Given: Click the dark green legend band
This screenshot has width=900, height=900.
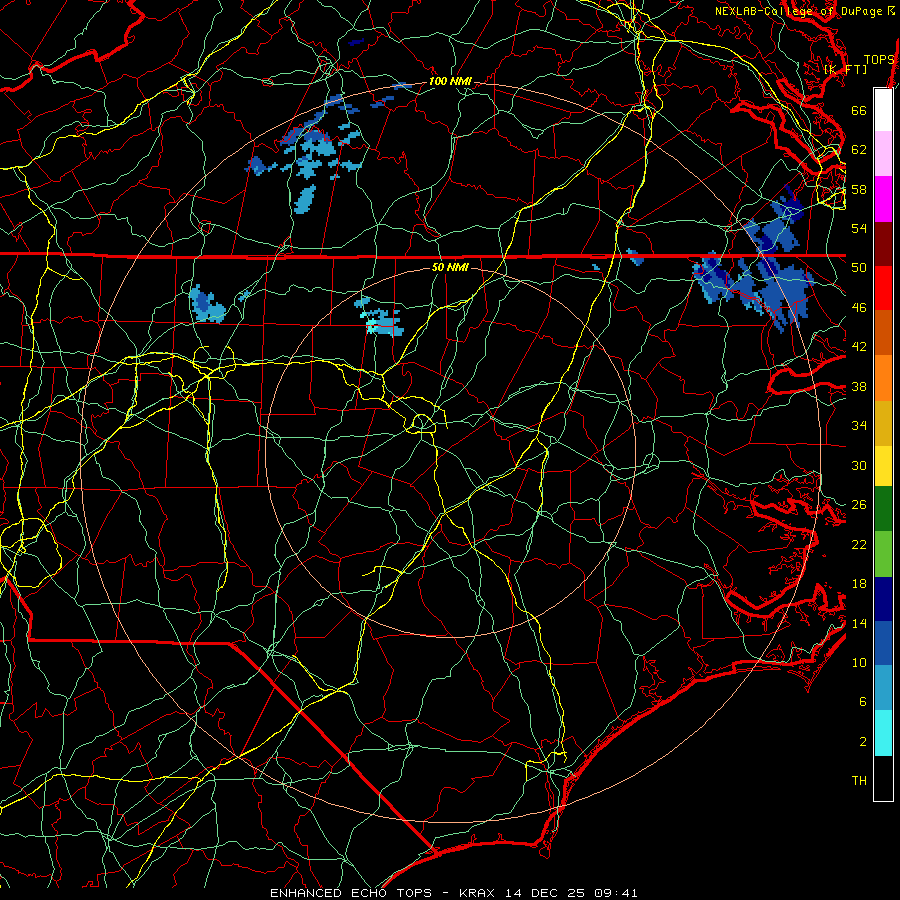Looking at the screenshot, I should coord(883,509).
